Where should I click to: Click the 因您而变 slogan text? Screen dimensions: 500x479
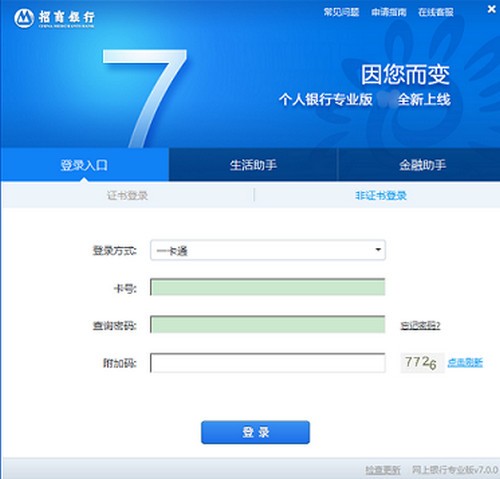406,74
